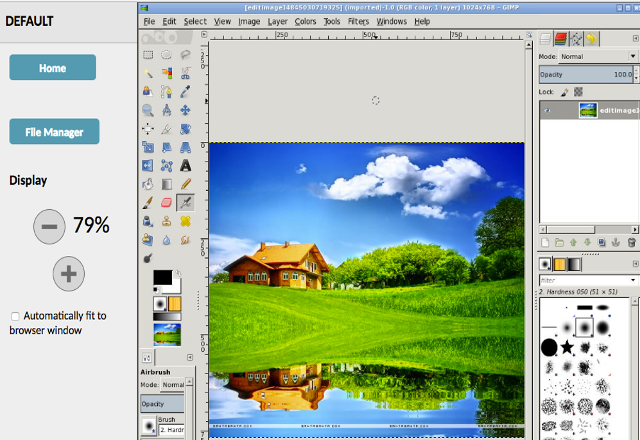Select the Shear tool
This screenshot has width=640, height=440.
point(167,147)
